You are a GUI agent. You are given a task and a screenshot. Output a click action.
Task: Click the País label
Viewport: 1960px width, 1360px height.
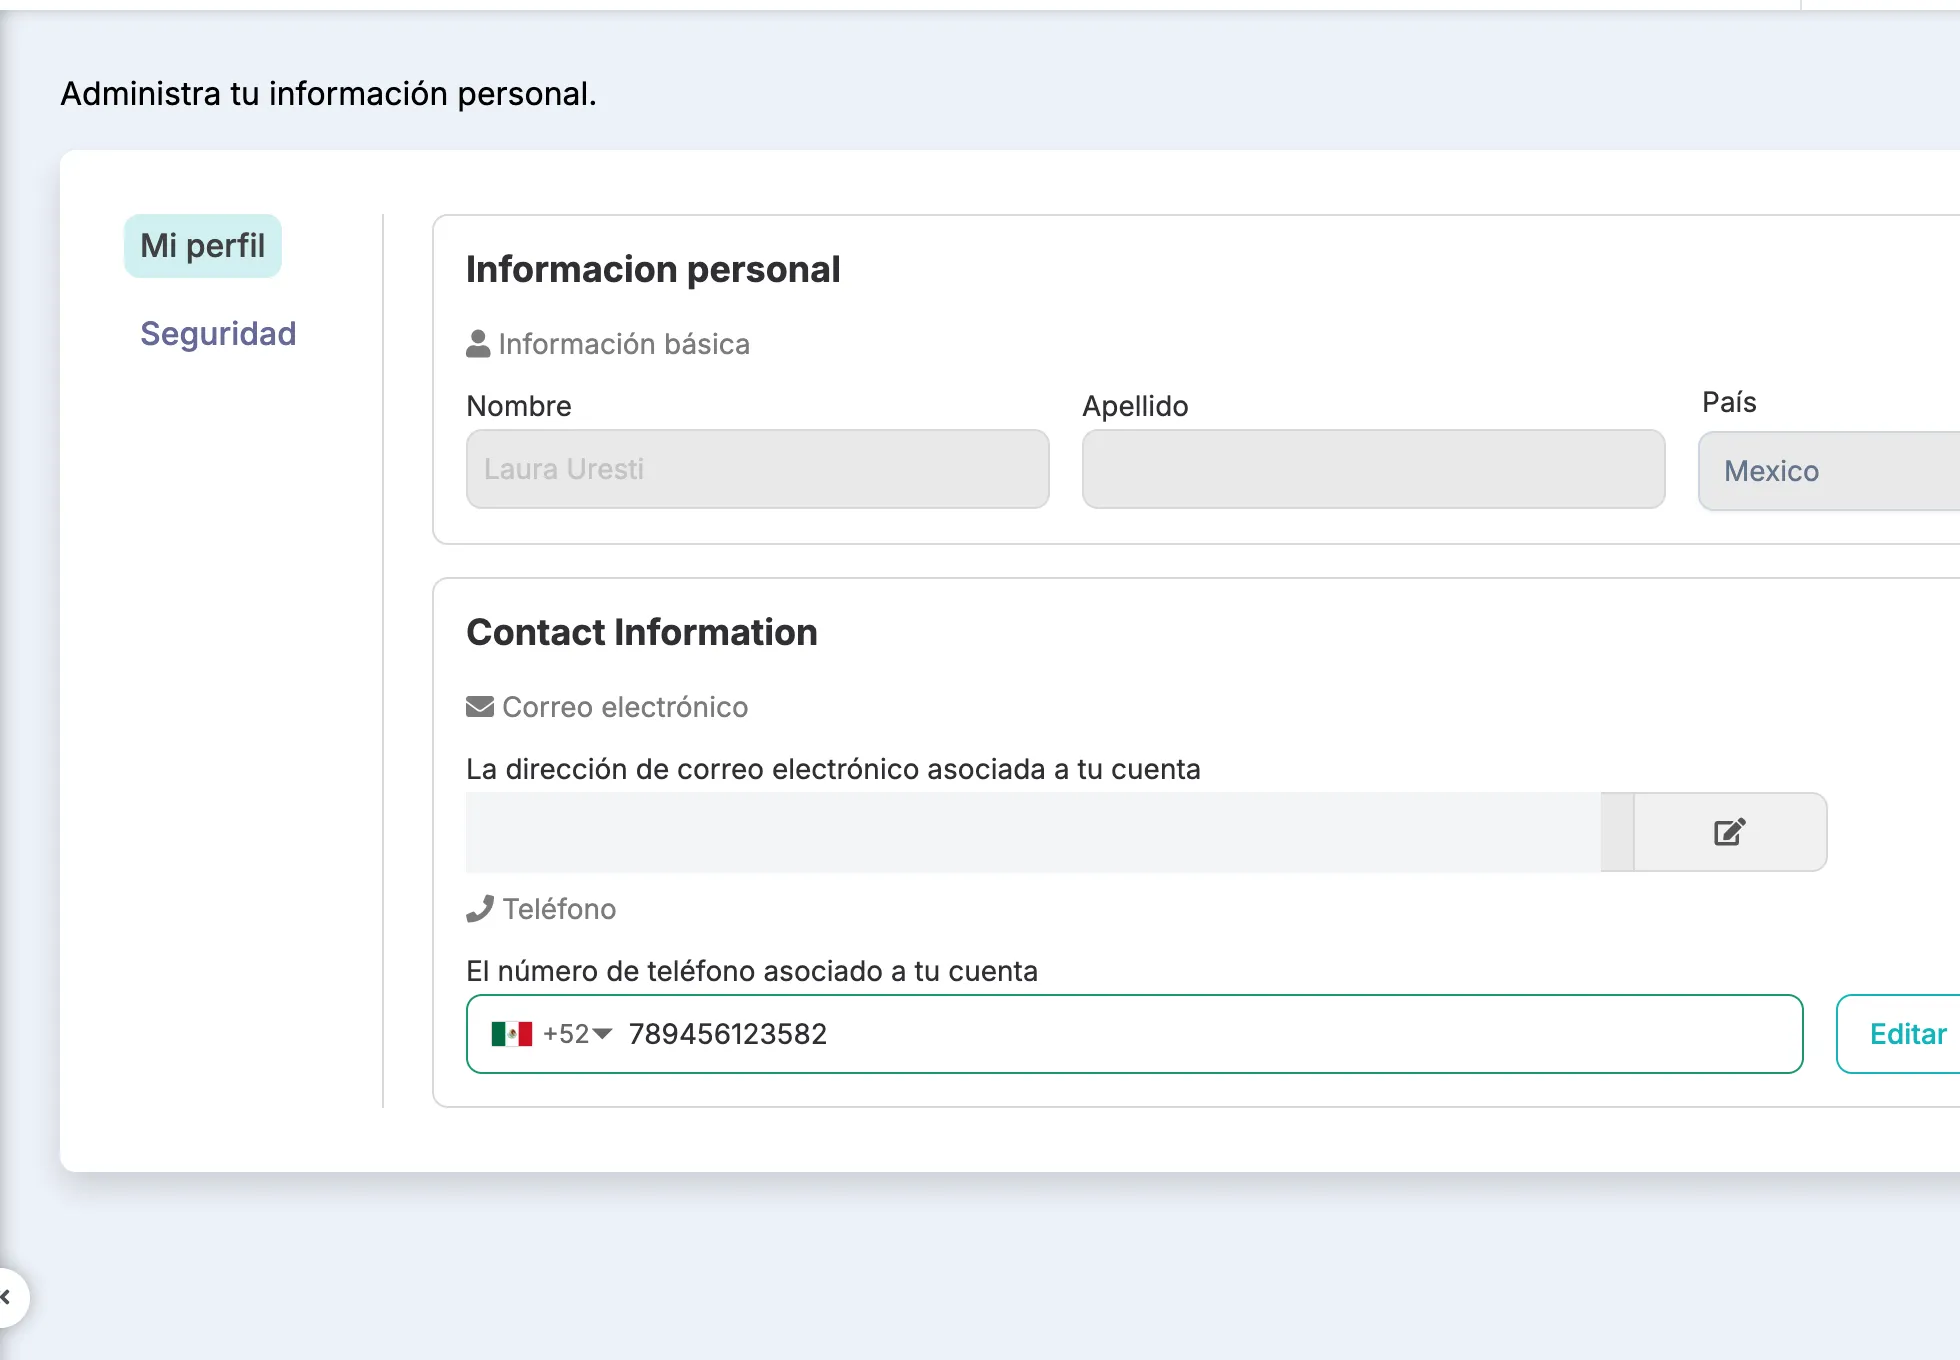point(1729,402)
